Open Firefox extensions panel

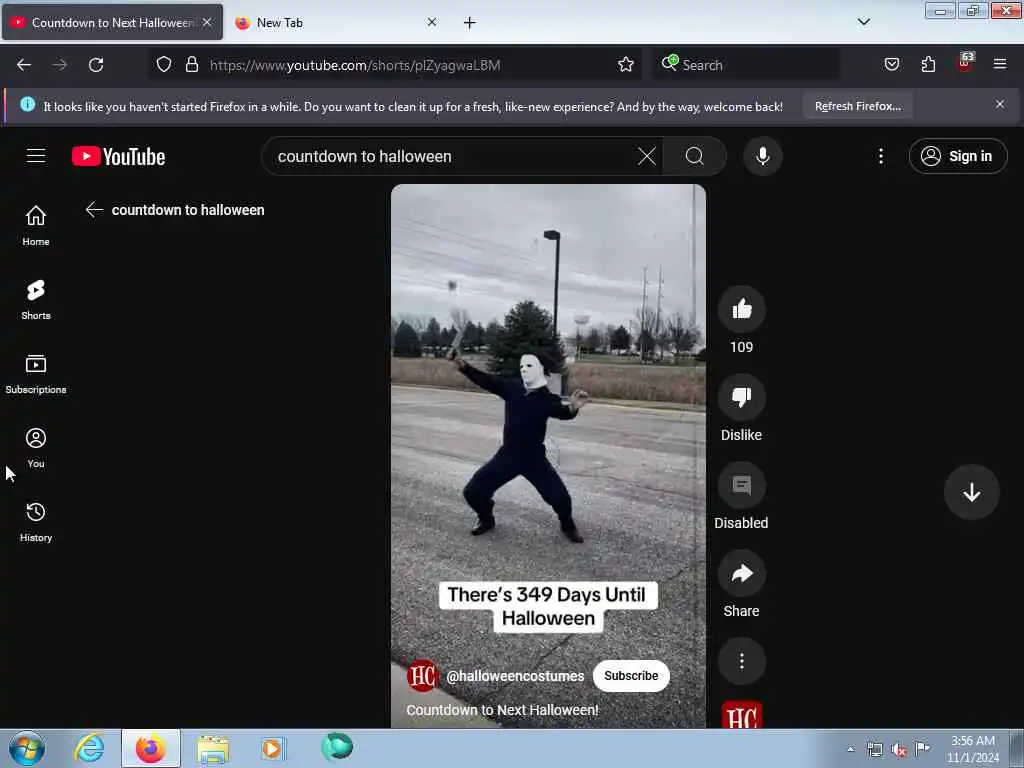click(x=928, y=65)
